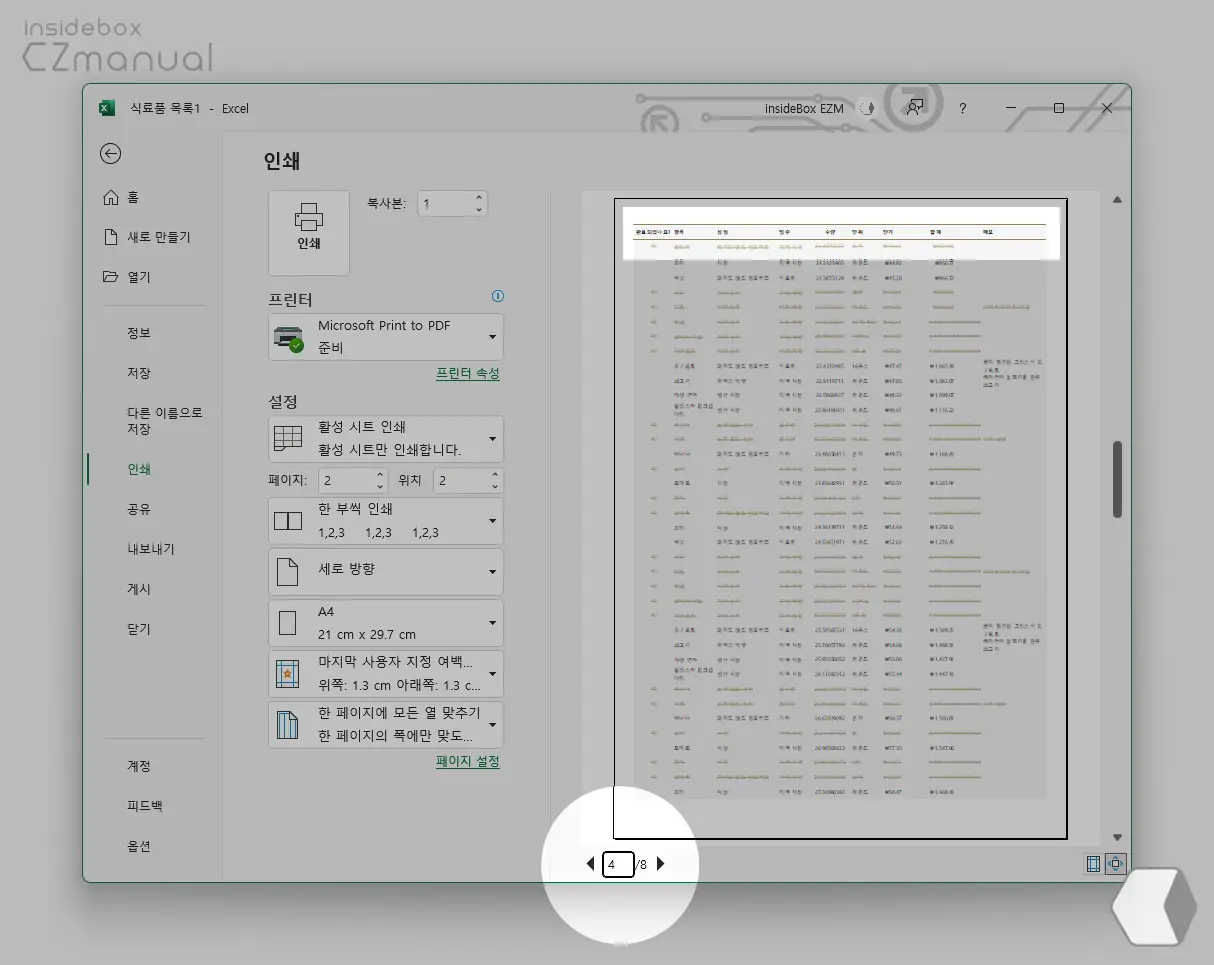Click the user account avatar icon
1214x965 pixels.
(x=867, y=108)
